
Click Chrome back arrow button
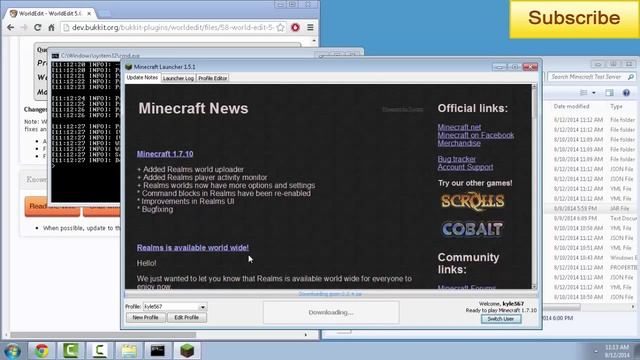(x=11, y=28)
